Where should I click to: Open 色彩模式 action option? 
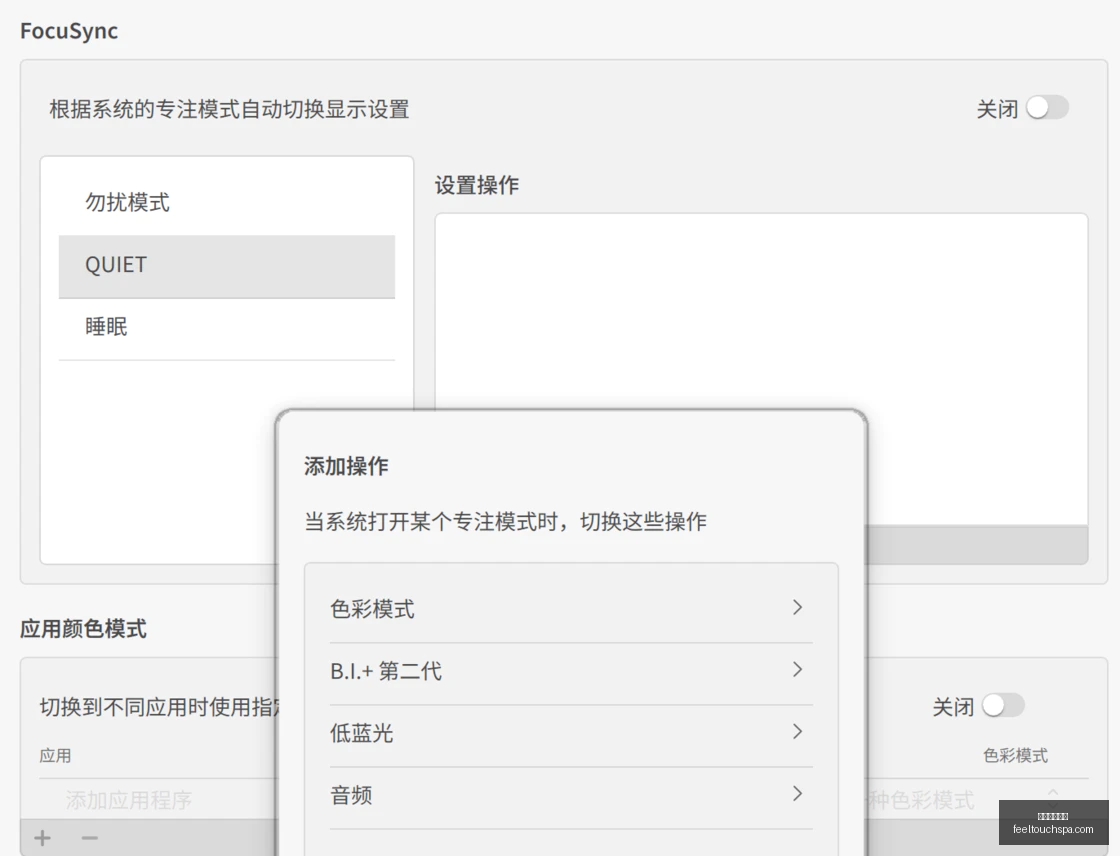click(x=571, y=609)
